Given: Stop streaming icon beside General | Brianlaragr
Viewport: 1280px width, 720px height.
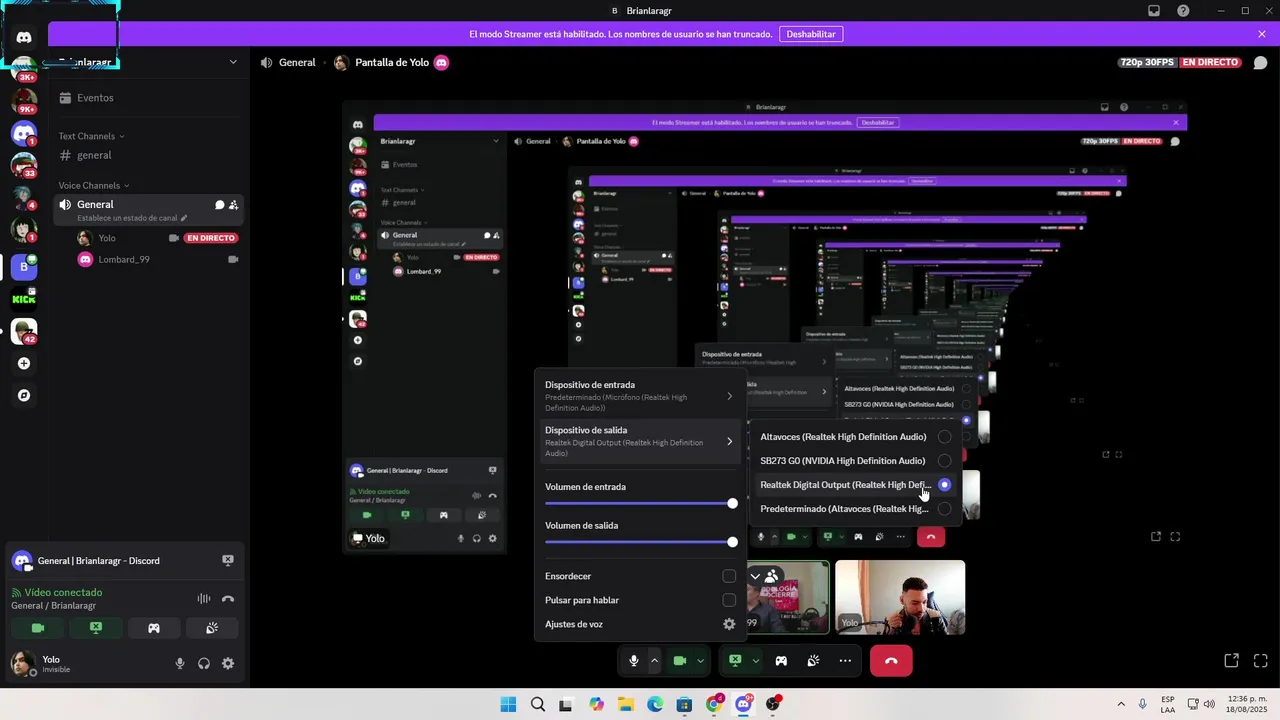Looking at the screenshot, I should coord(228,560).
